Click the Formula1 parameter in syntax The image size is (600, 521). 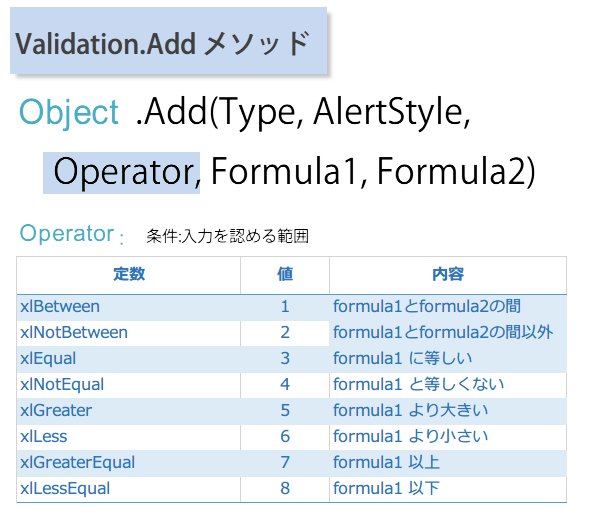(284, 171)
